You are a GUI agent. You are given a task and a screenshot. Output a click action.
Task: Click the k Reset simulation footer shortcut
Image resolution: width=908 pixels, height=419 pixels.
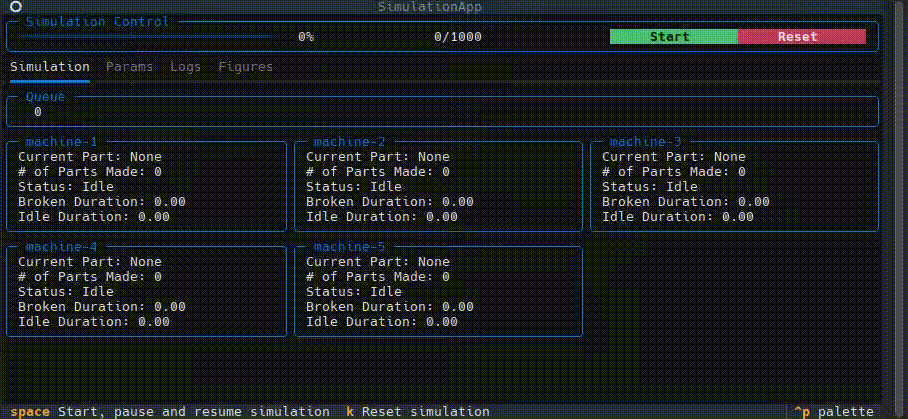click(418, 412)
